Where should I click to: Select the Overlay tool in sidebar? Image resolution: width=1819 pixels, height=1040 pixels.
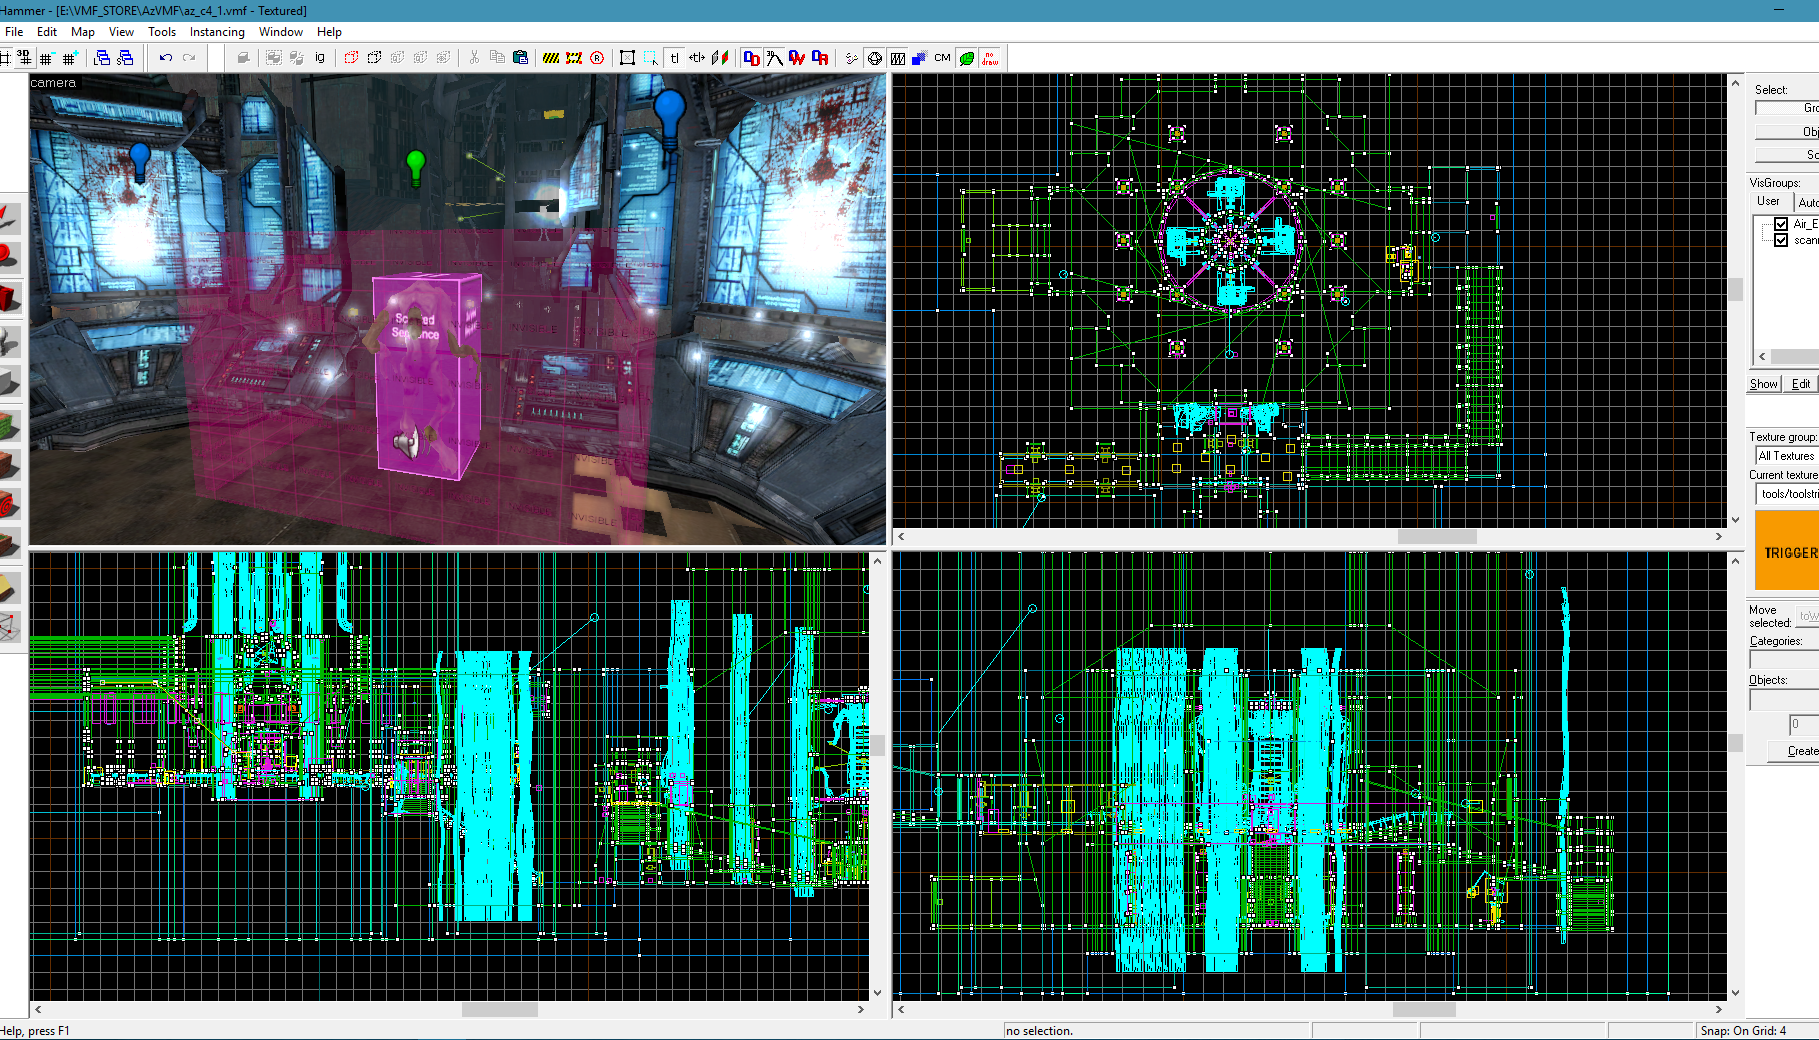click(x=10, y=545)
